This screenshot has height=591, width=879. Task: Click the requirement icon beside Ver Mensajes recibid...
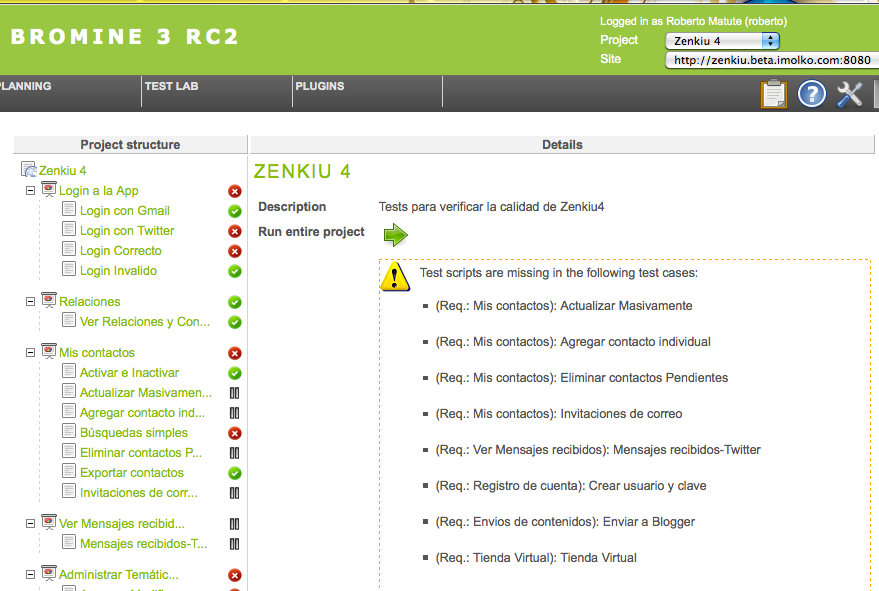49,523
